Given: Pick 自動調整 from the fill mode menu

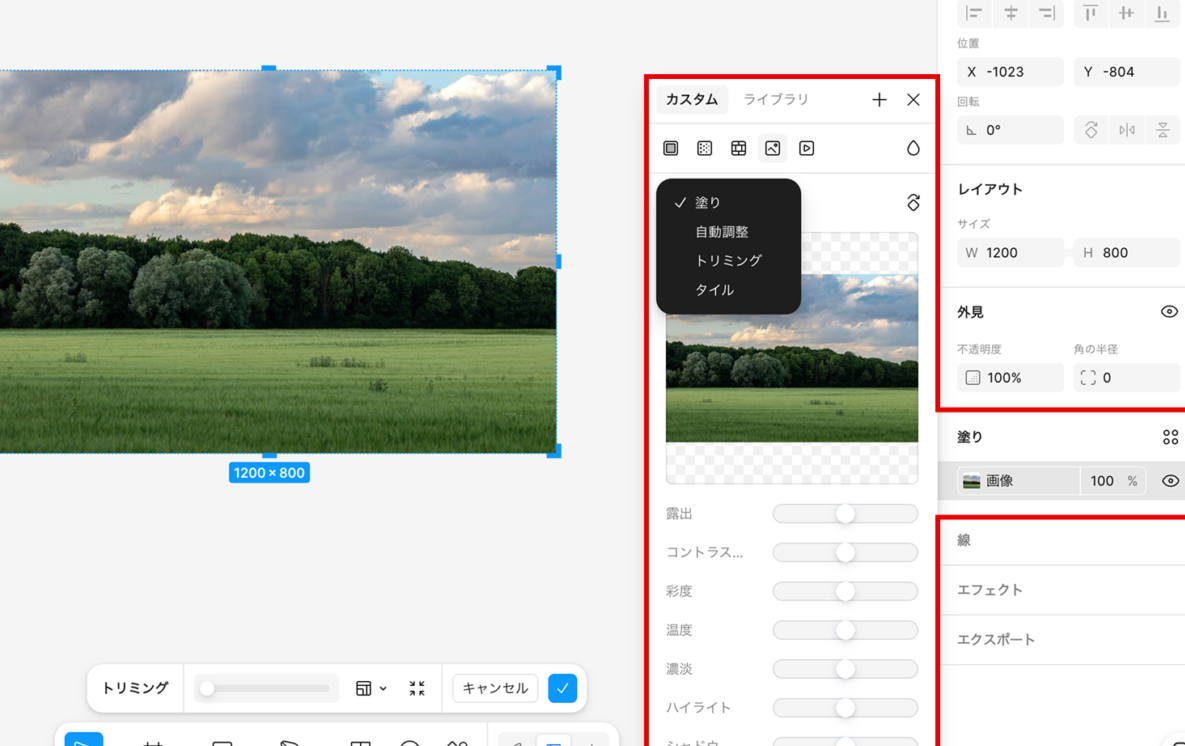Looking at the screenshot, I should point(721,231).
